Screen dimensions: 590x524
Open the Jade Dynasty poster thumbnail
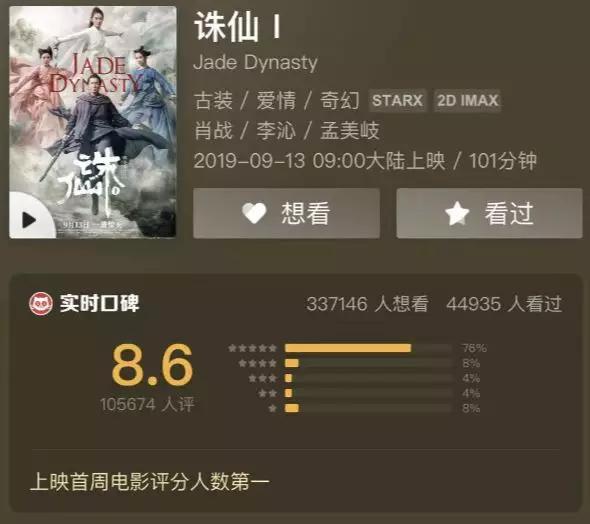(93, 122)
